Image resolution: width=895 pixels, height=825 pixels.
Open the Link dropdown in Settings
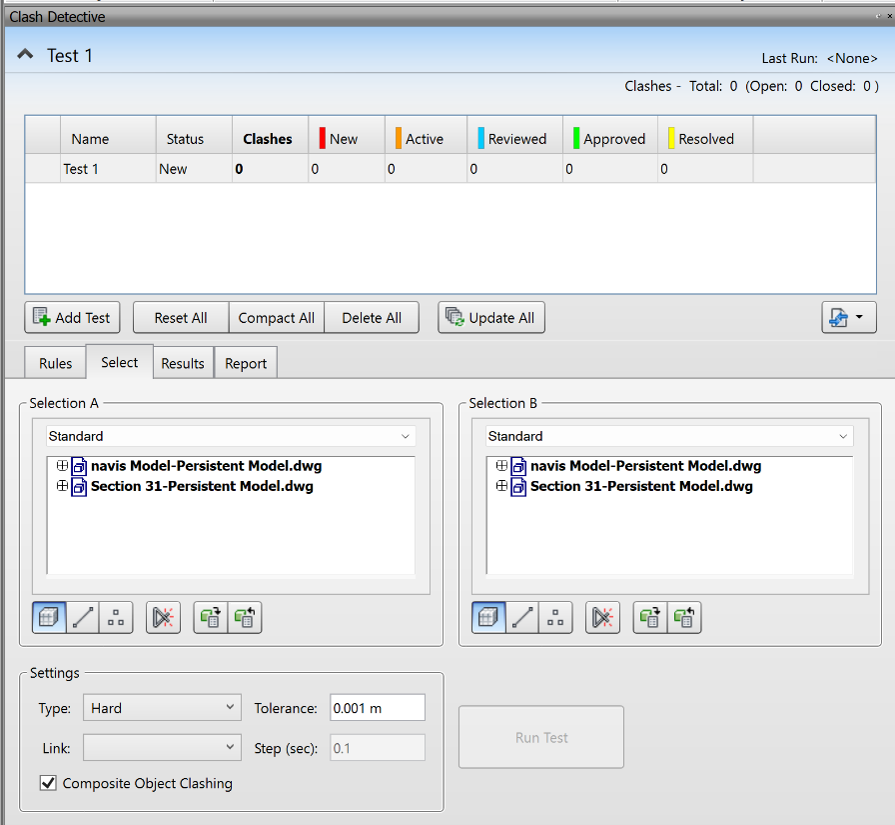[162, 747]
